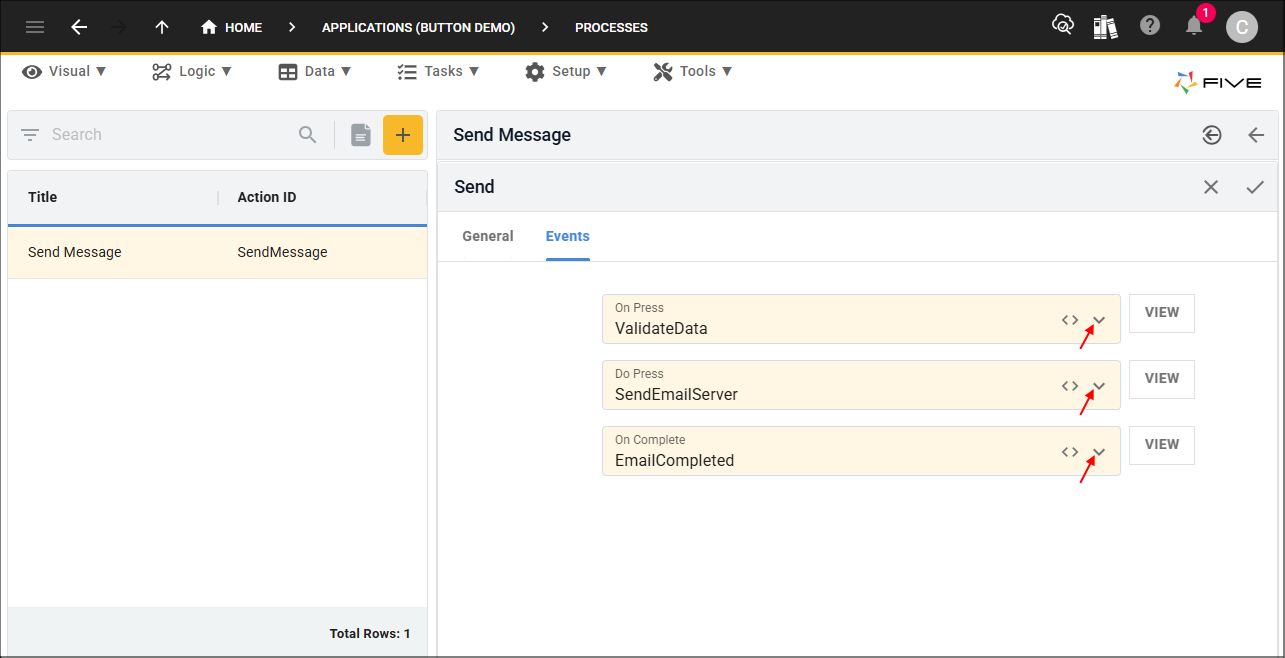Screen dimensions: 1285x658
Task: Click the document icon beside search
Action: tap(361, 135)
